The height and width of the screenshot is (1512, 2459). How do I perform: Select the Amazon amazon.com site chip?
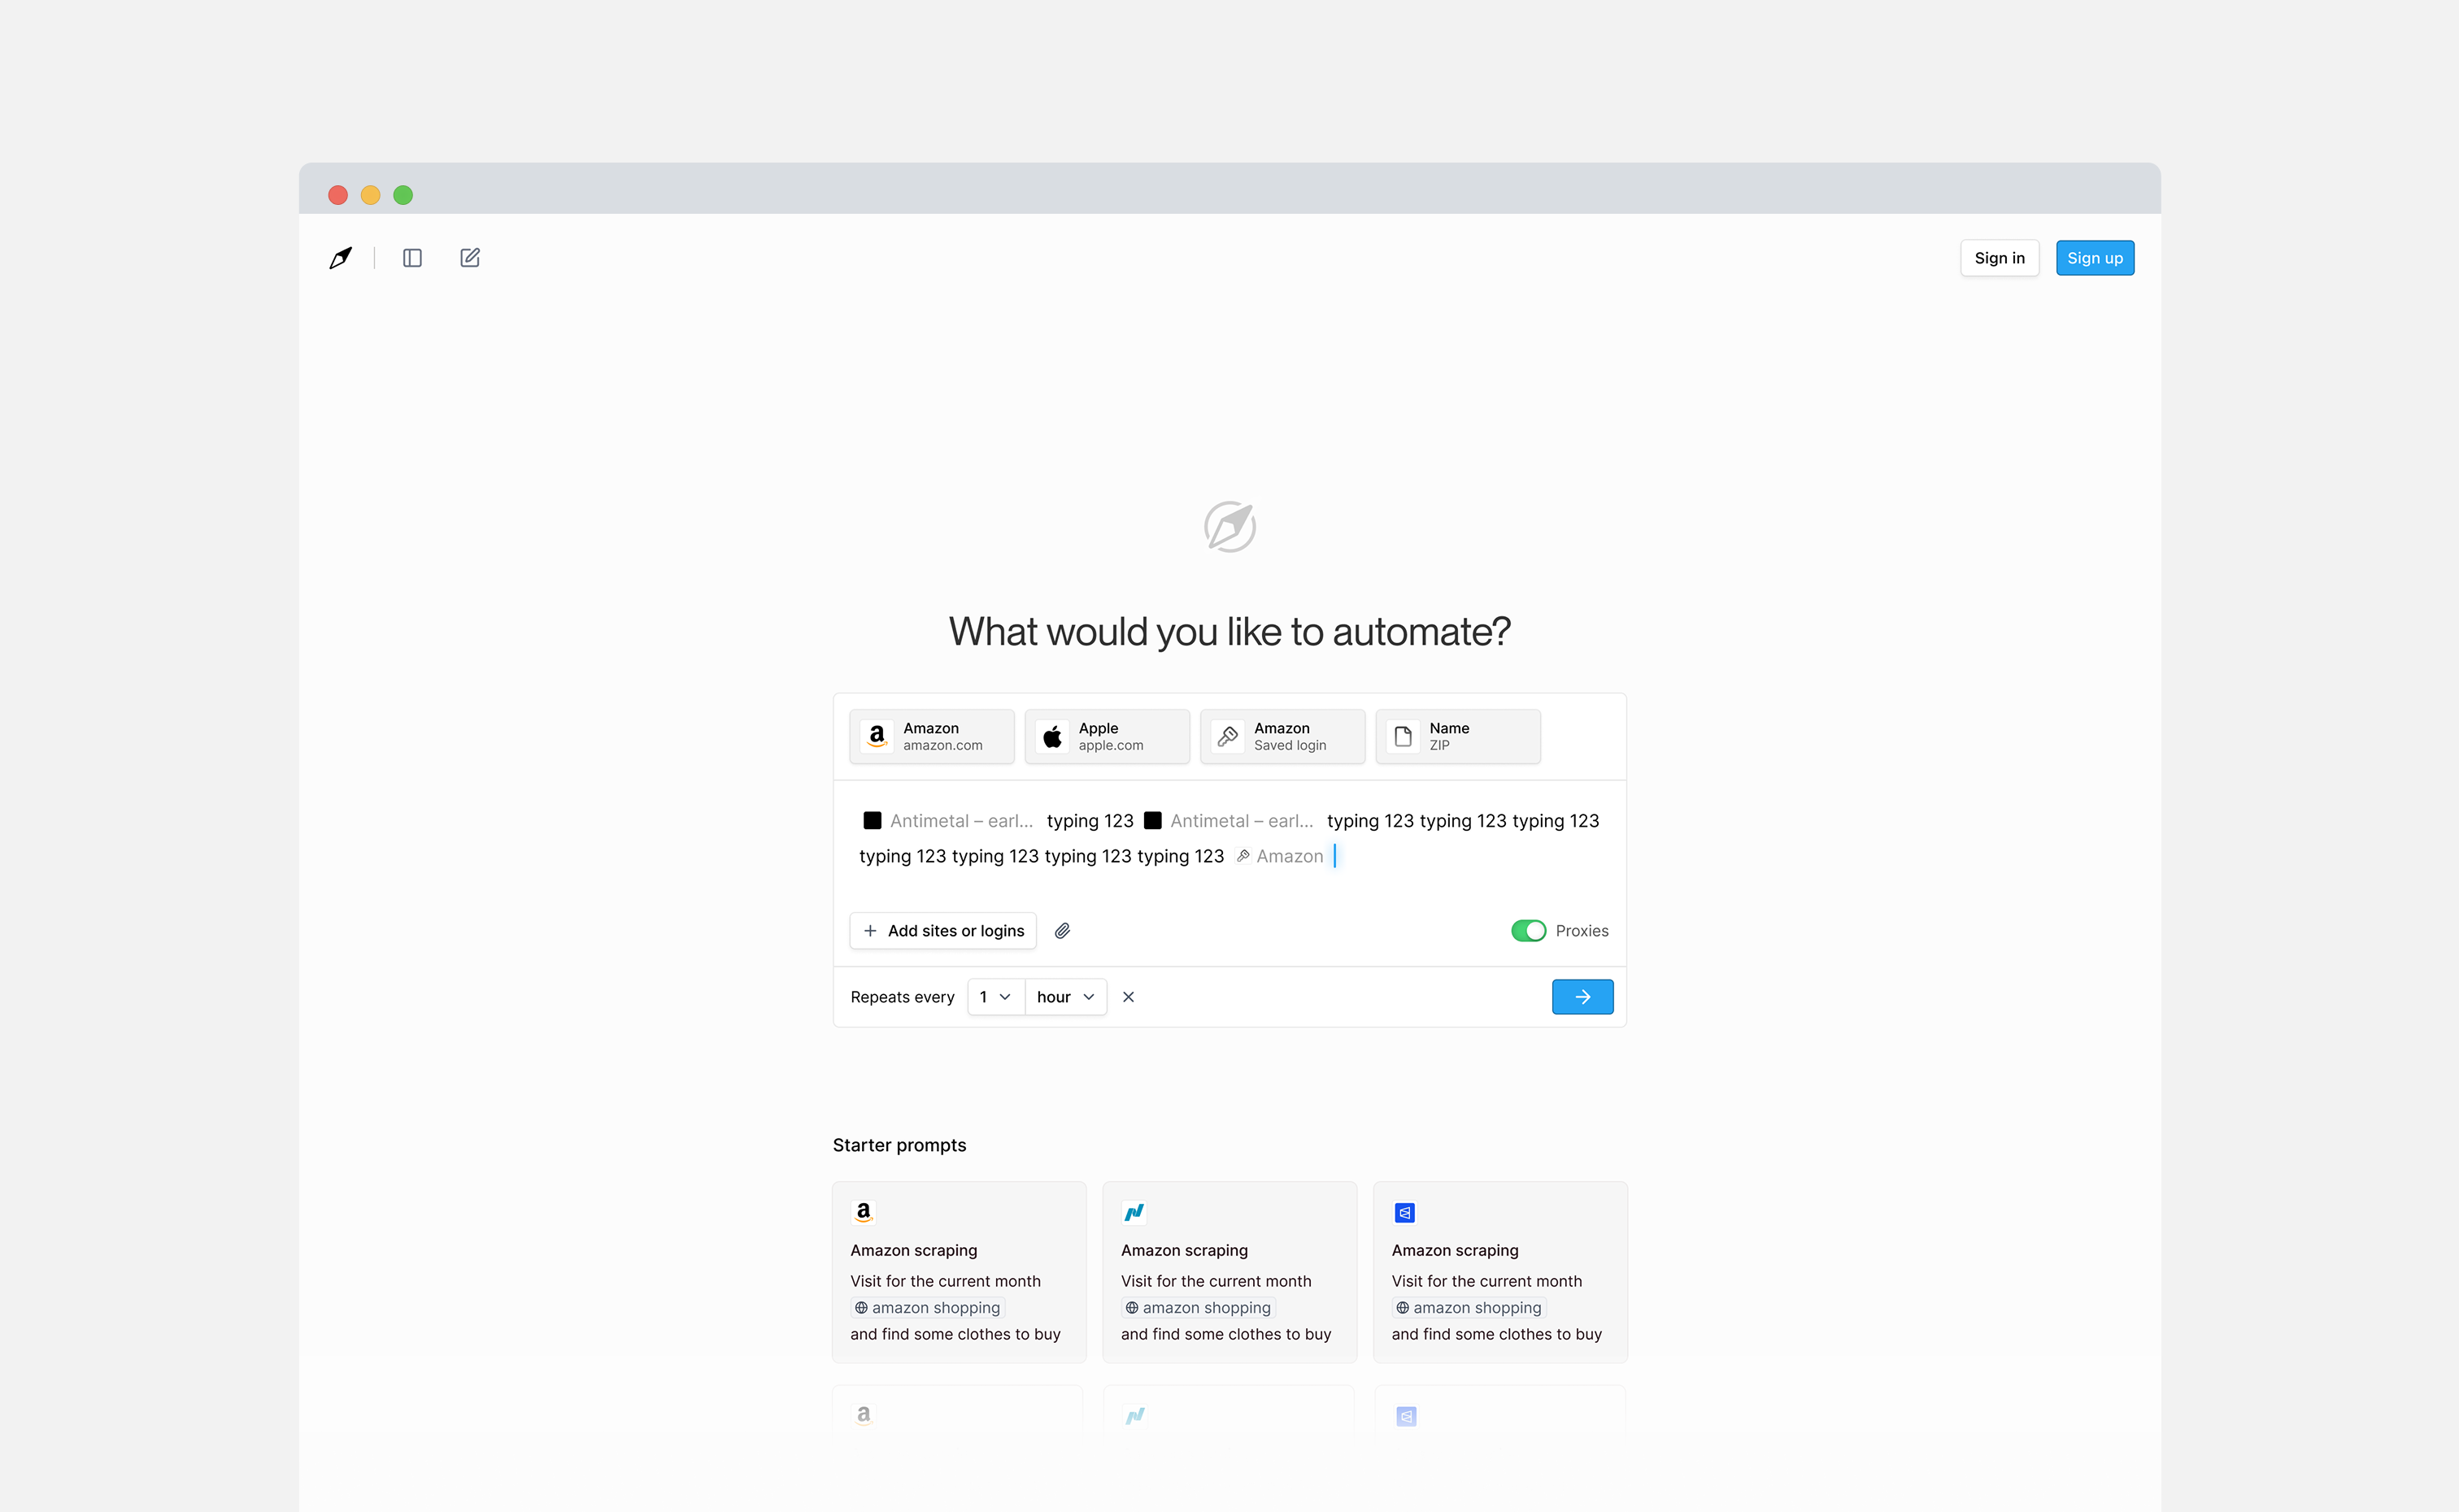932,737
